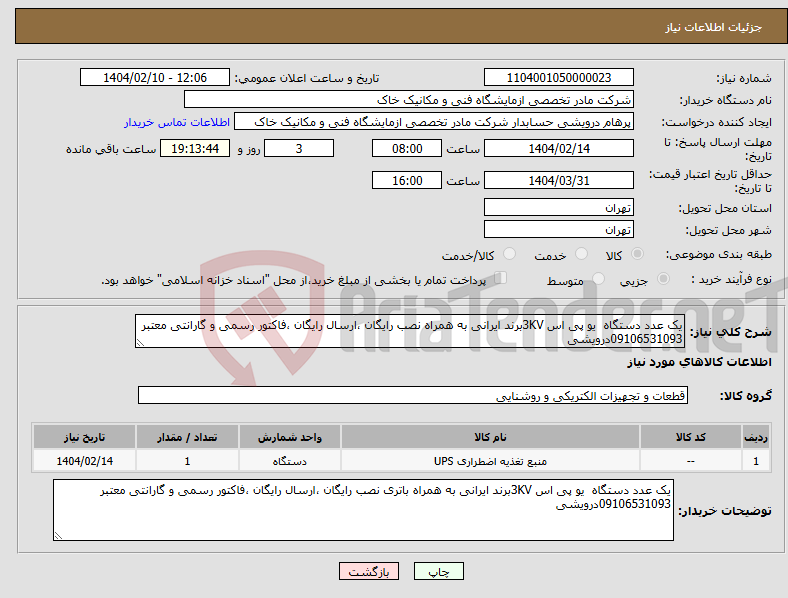The height and width of the screenshot is (598, 788).
Task: Click the request creator field پرهام درویشی
Action: [434, 122]
